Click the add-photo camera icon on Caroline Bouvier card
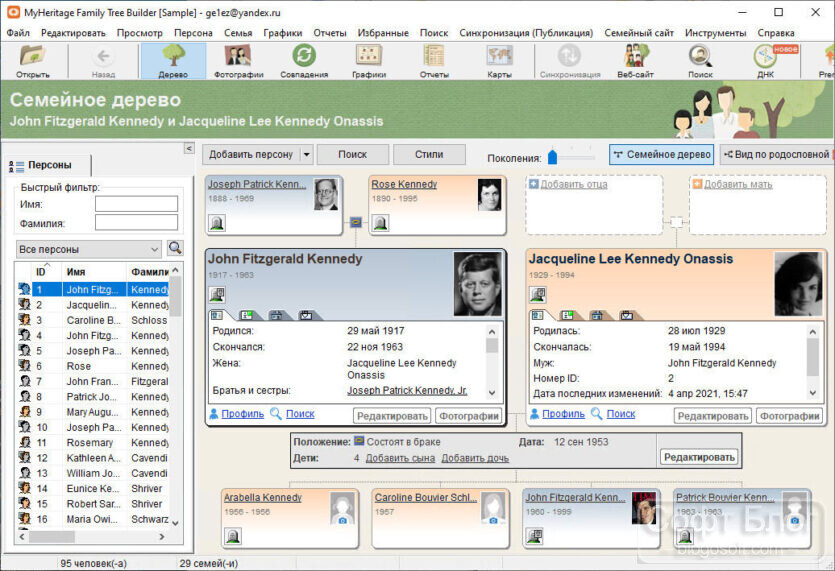This screenshot has height=571, width=835. tap(493, 520)
